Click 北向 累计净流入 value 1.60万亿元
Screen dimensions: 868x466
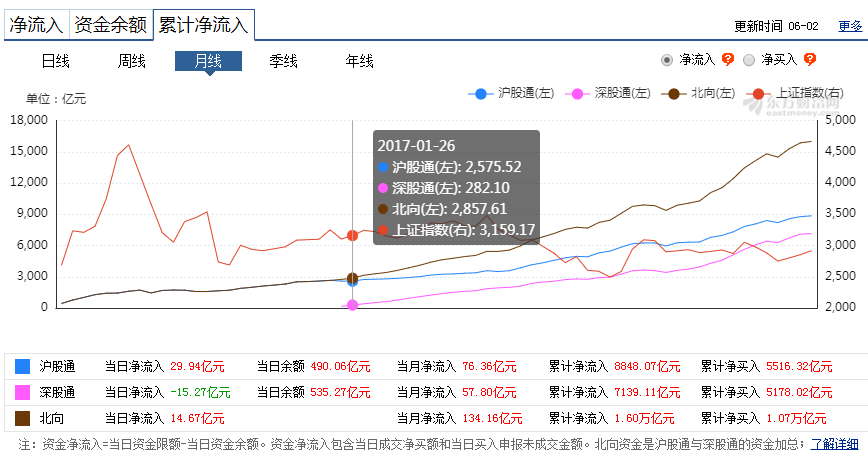point(644,418)
